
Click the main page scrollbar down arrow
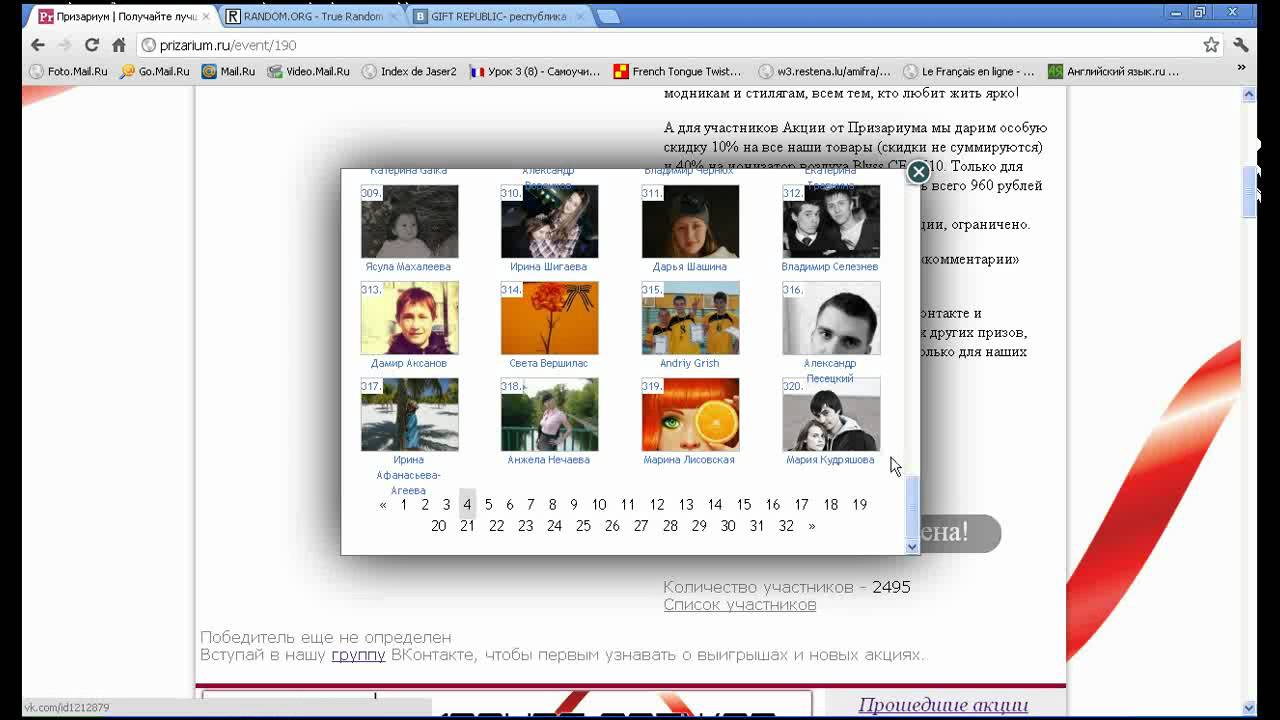1249,707
